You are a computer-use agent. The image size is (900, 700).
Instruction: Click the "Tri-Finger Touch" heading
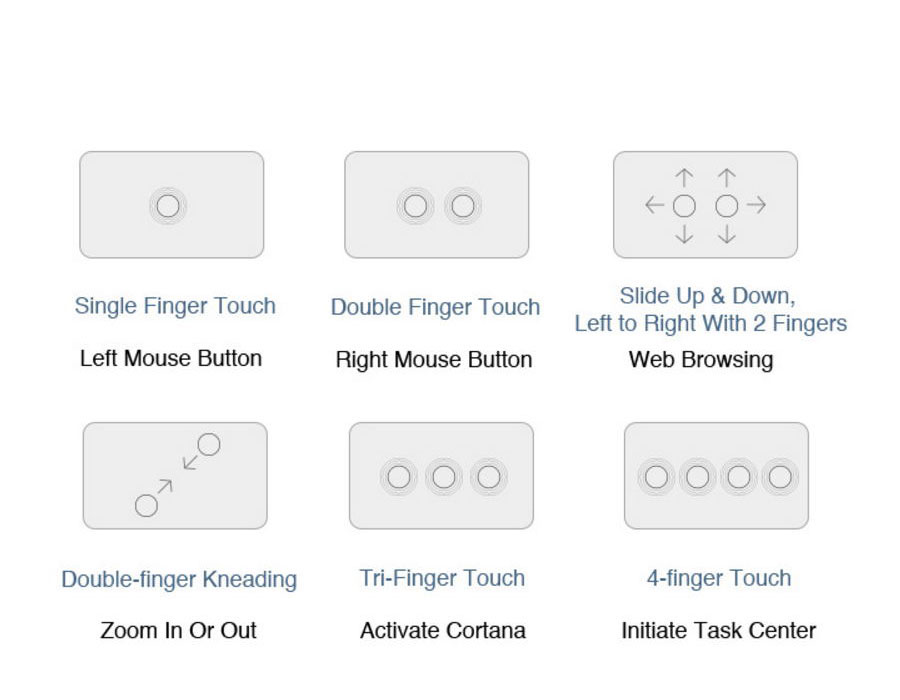[442, 578]
